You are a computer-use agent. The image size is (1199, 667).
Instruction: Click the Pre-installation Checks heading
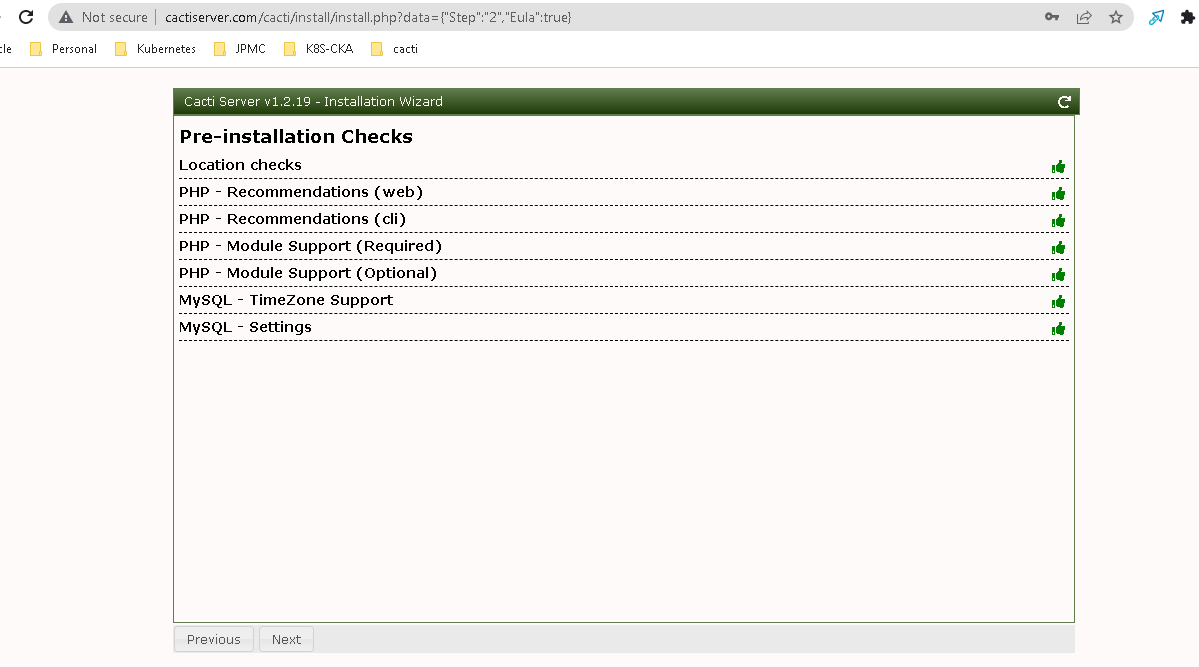(x=296, y=136)
